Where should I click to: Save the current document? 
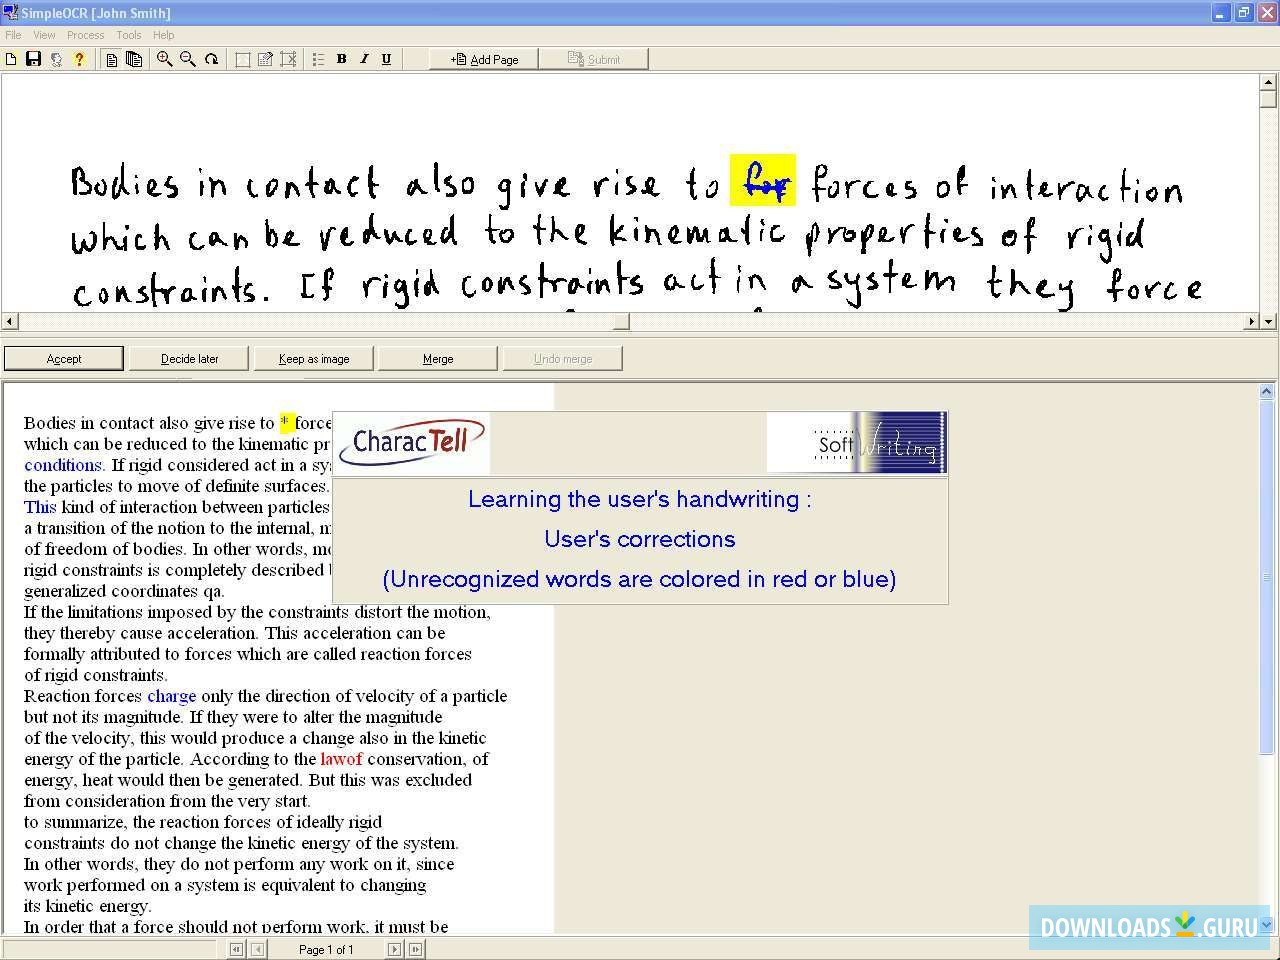point(33,58)
